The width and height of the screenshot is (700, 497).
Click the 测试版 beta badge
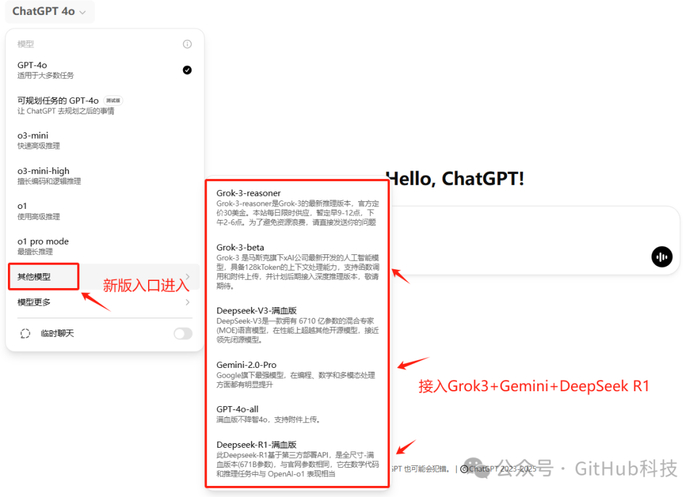click(113, 100)
